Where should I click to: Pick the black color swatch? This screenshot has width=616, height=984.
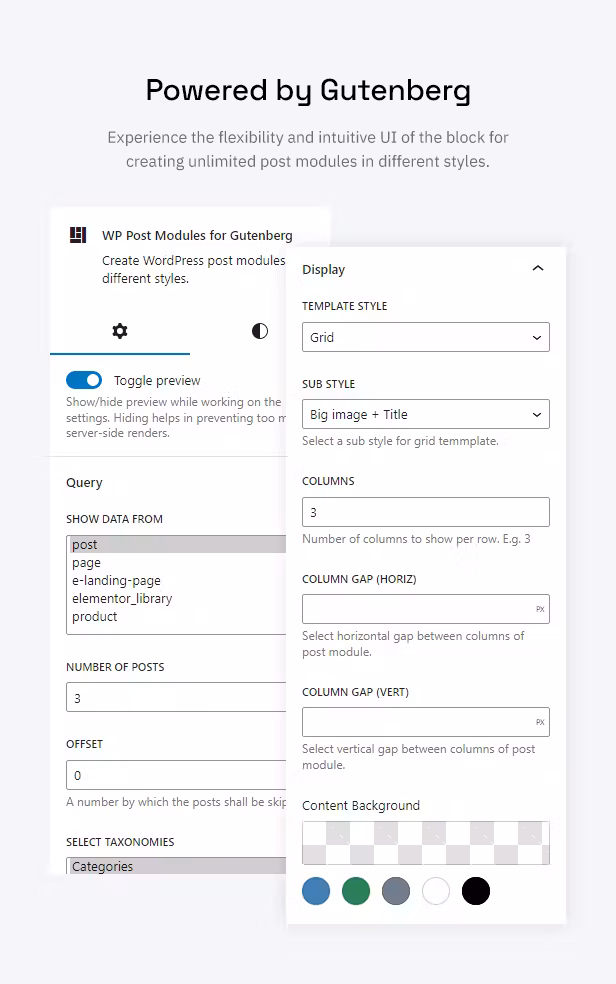pyautogui.click(x=475, y=891)
